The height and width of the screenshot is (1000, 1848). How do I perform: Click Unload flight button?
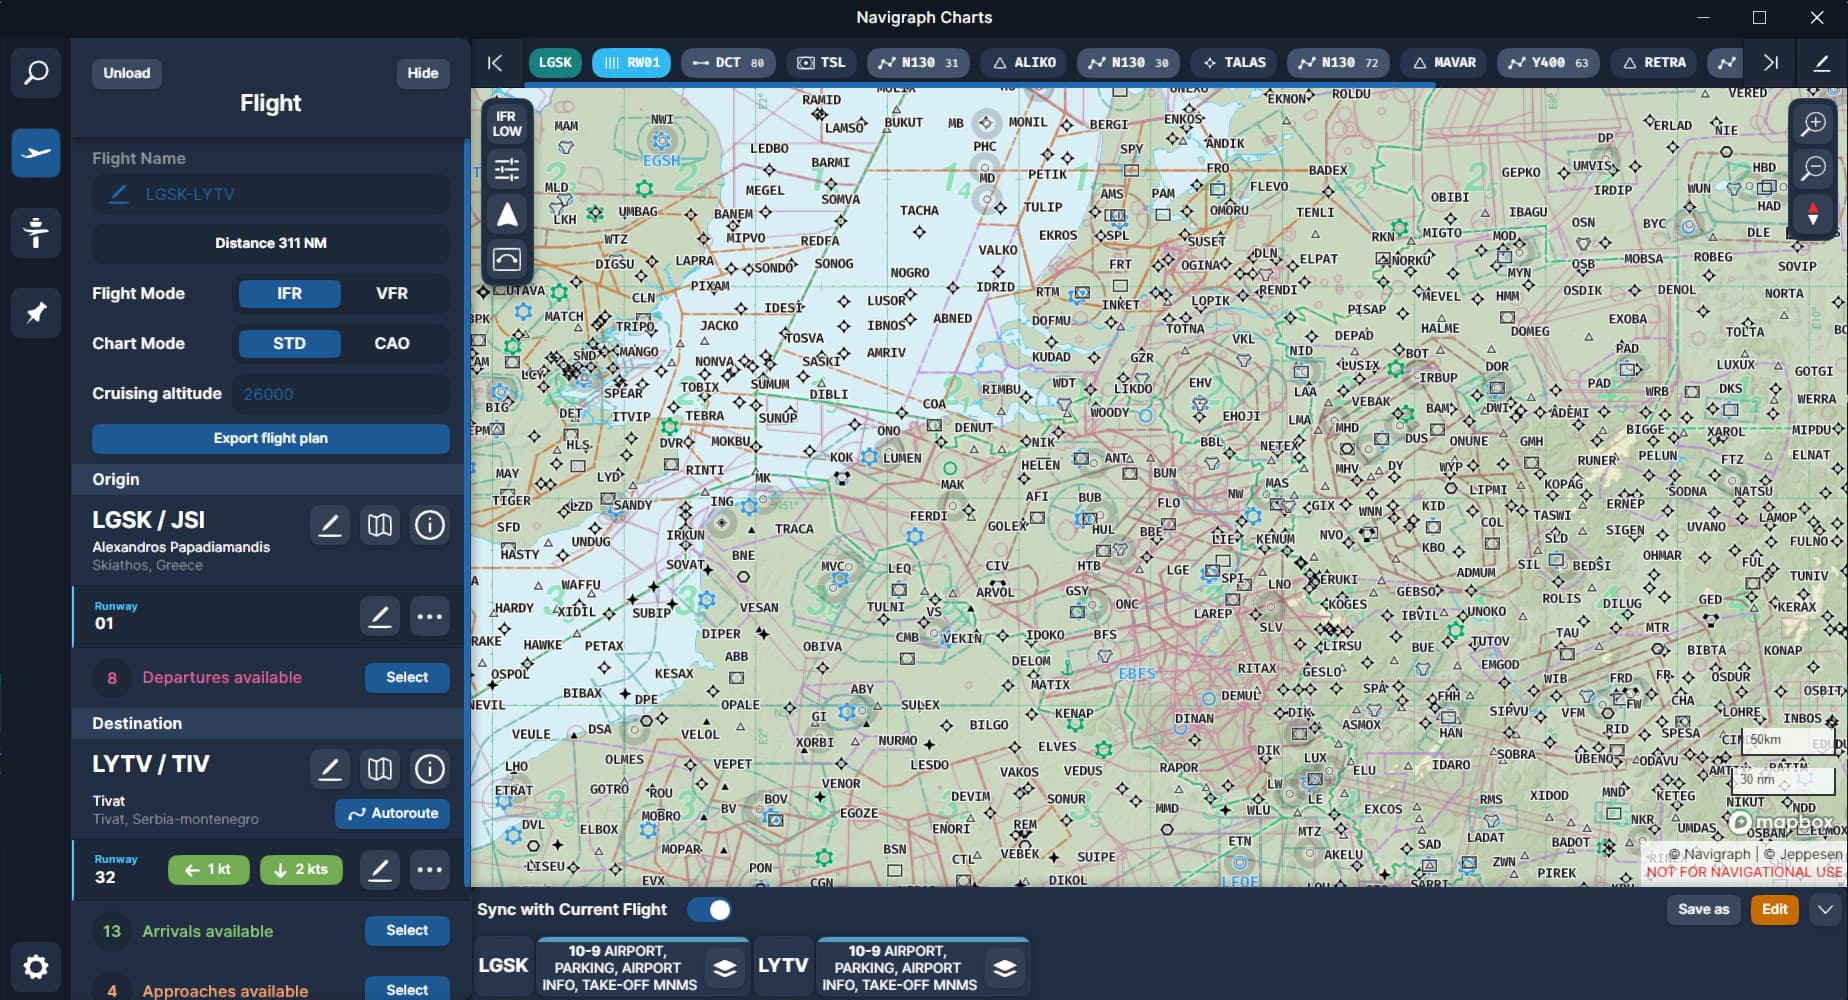pyautogui.click(x=127, y=73)
